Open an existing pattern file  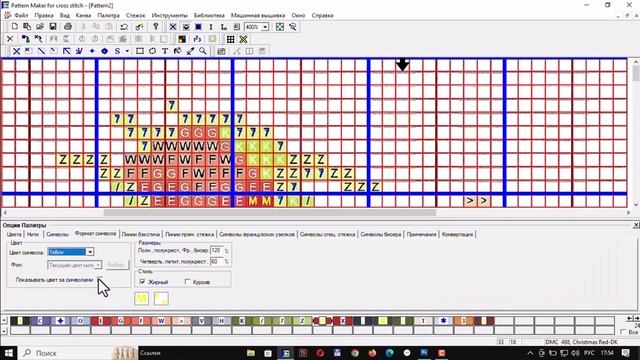click(x=40, y=27)
